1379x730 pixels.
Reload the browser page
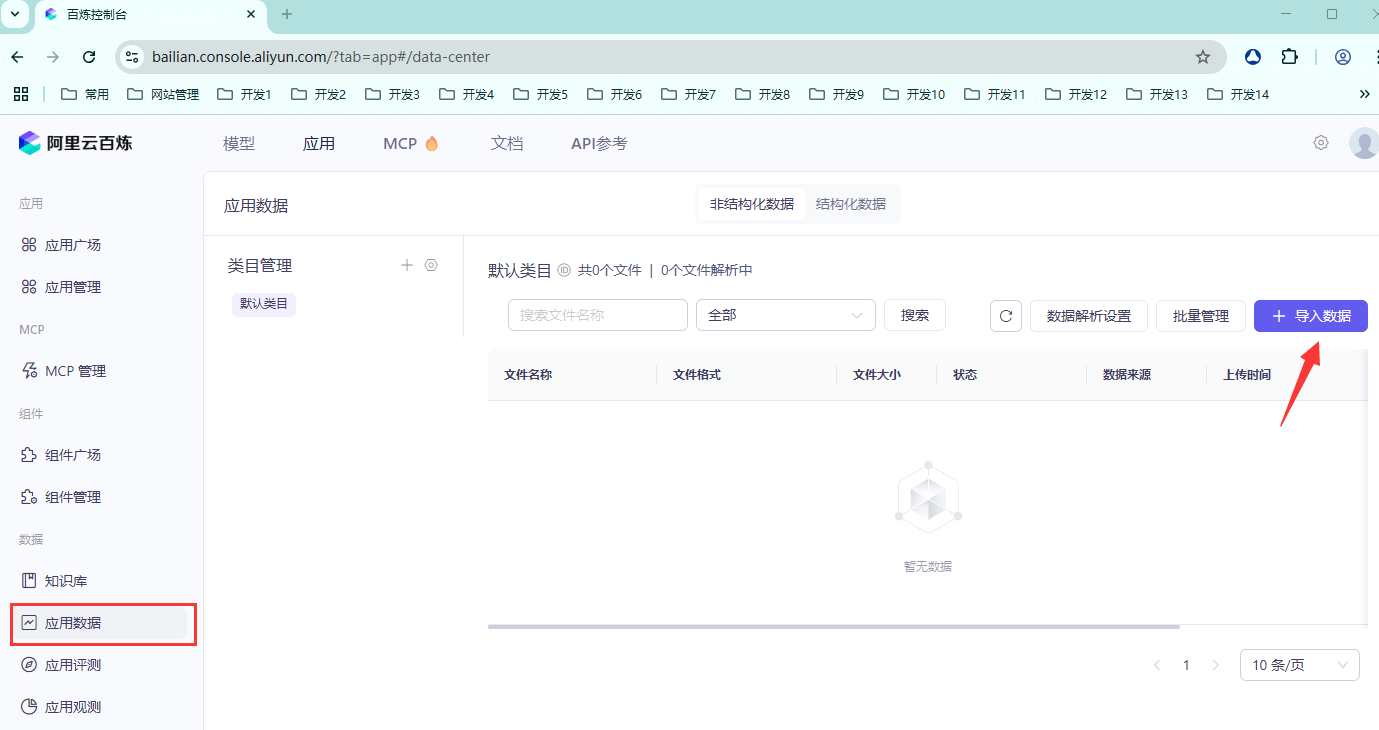point(89,57)
